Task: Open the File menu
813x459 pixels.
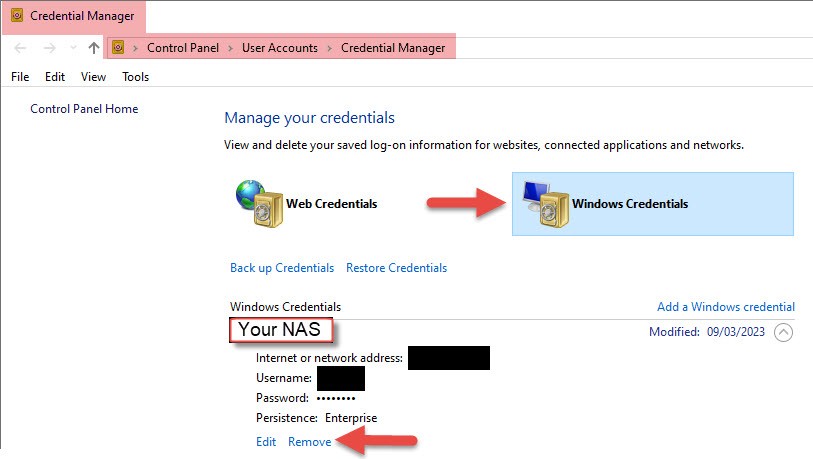Action: pyautogui.click(x=20, y=77)
